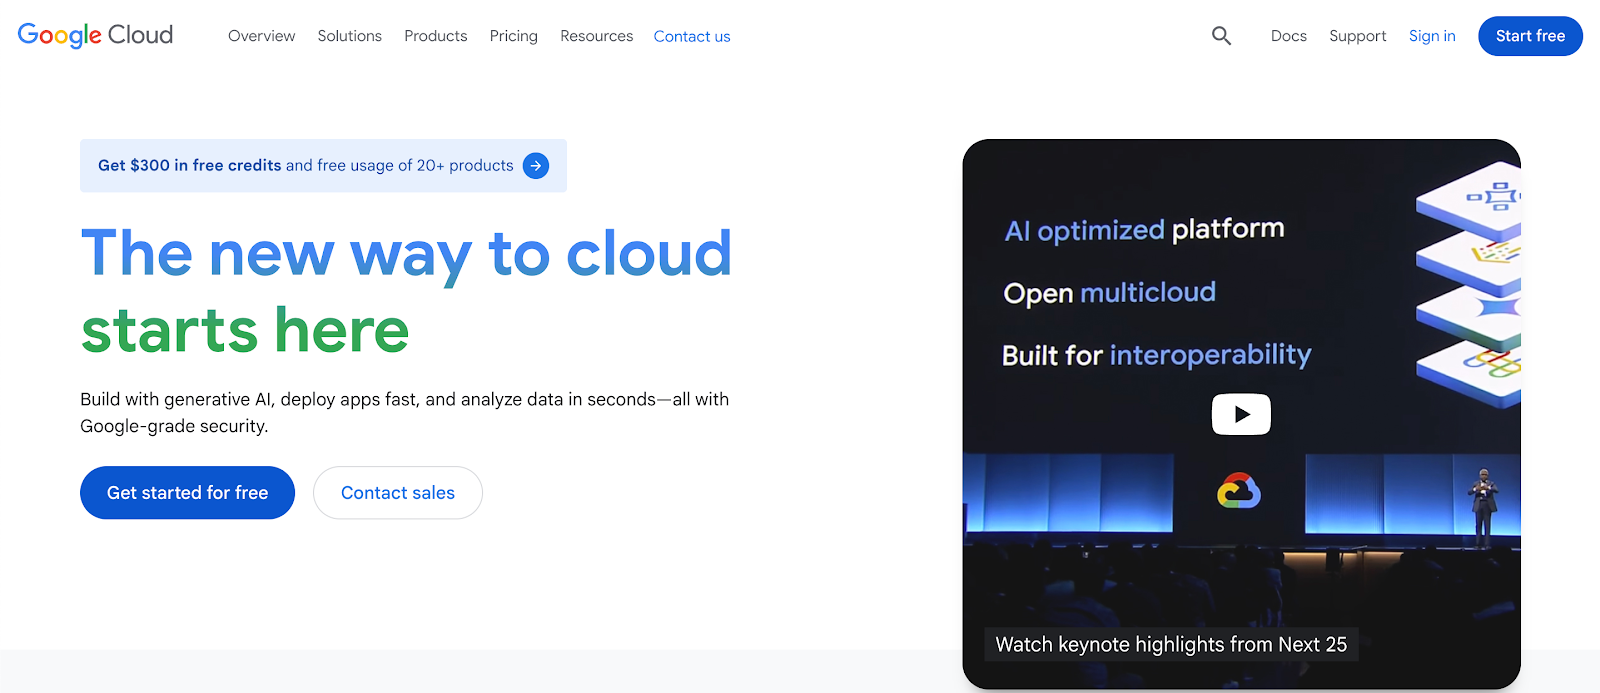Click 'Watch keynote highlights from Next 25' caption
1600x693 pixels.
pos(1171,644)
